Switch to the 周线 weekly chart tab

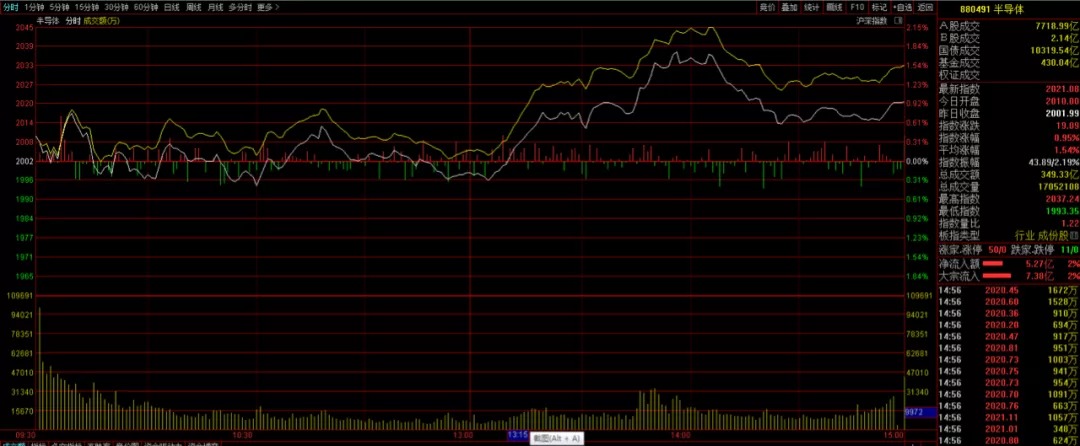click(x=194, y=7)
